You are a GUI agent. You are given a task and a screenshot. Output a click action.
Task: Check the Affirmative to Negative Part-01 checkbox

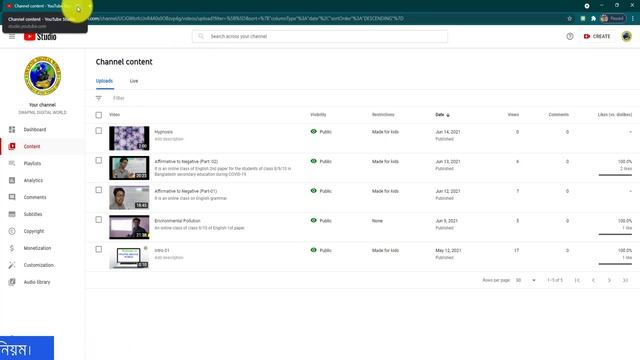(99, 190)
